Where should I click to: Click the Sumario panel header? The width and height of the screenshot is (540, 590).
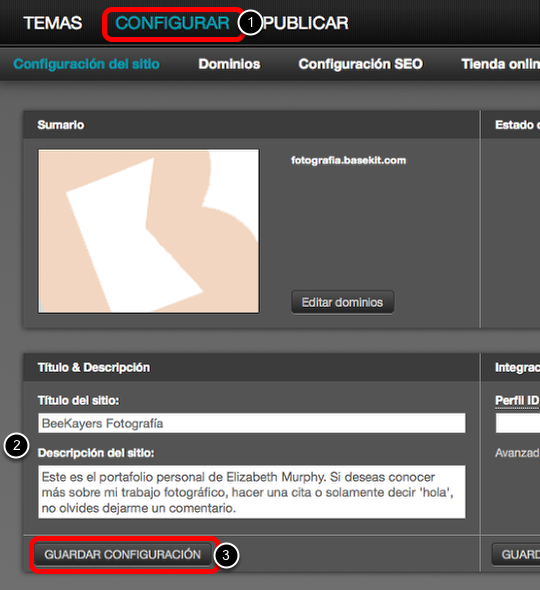point(252,125)
